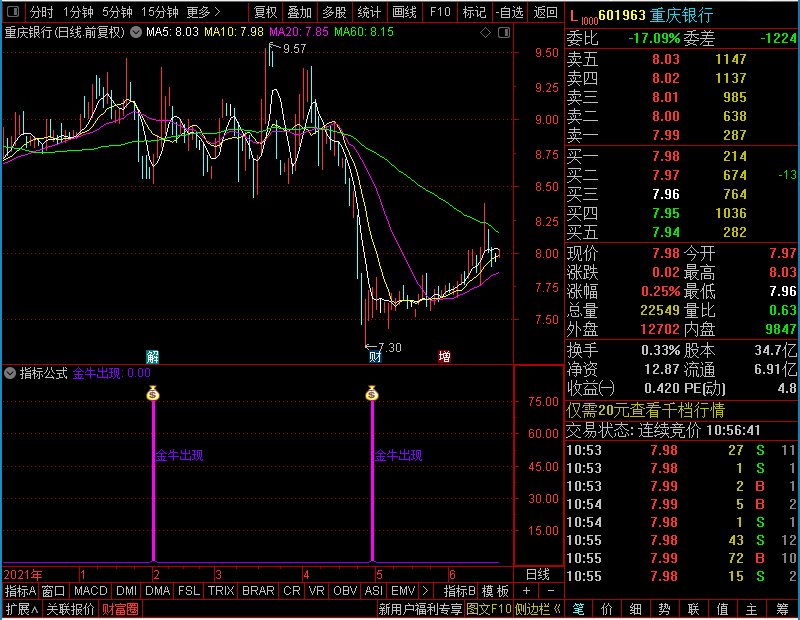Screen dimensions: 800x620
Task: Click the 多股 multi-stock button
Action: tap(334, 12)
